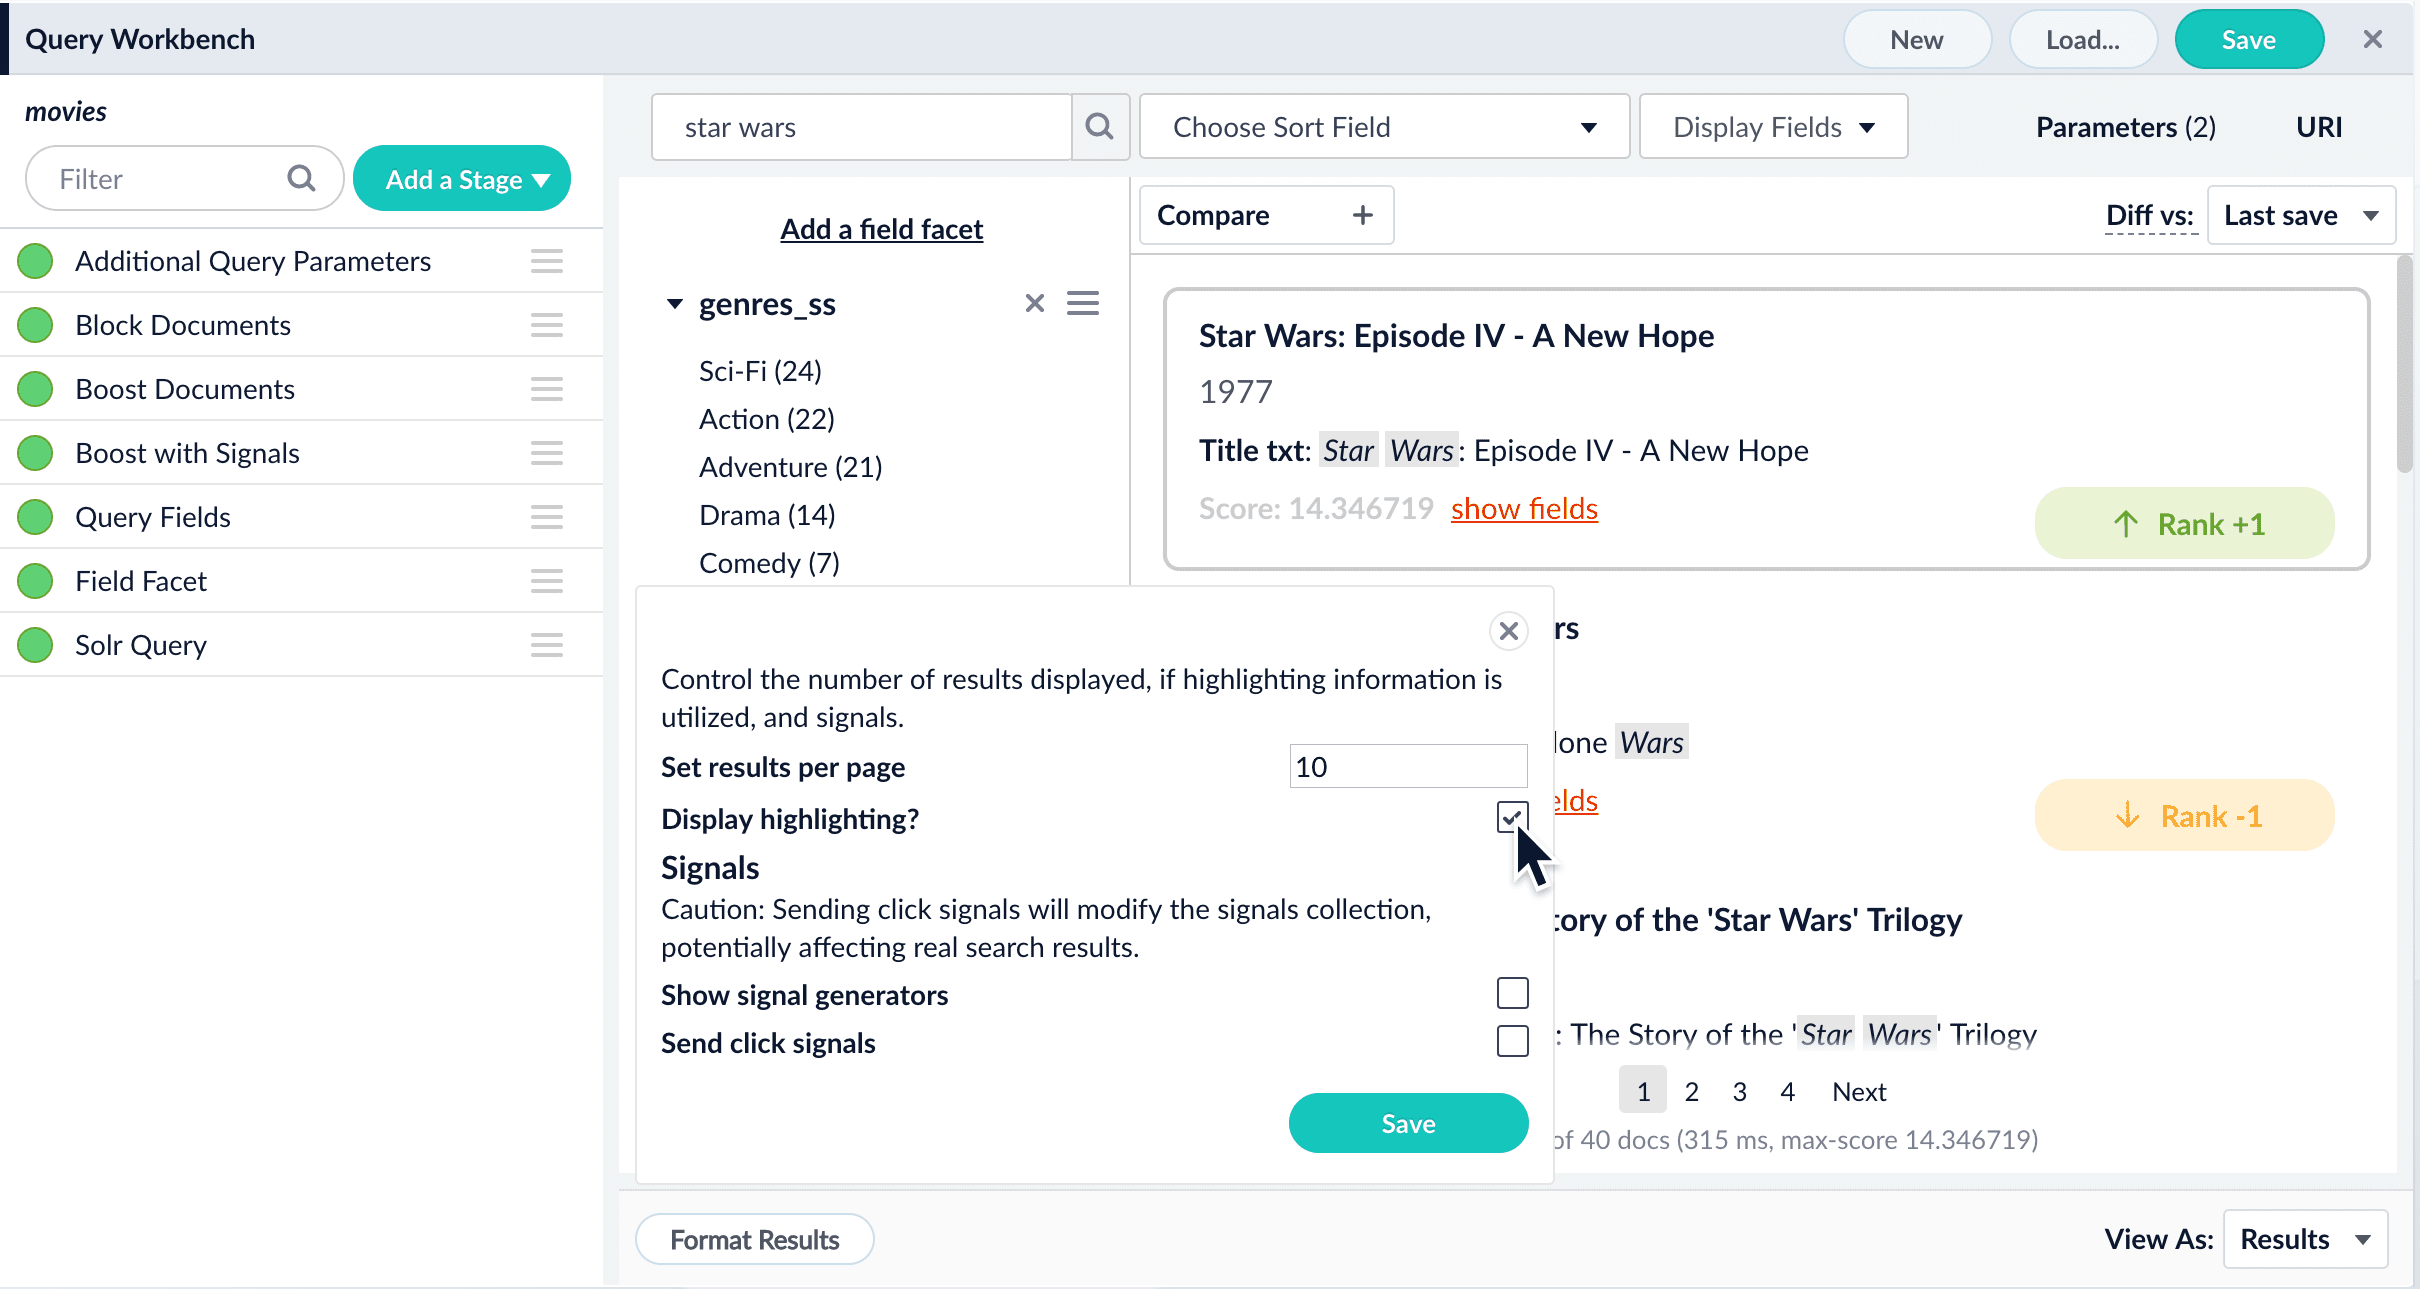This screenshot has height=1289, width=2420.
Task: Enable Send click signals checkbox
Action: (x=1512, y=1041)
